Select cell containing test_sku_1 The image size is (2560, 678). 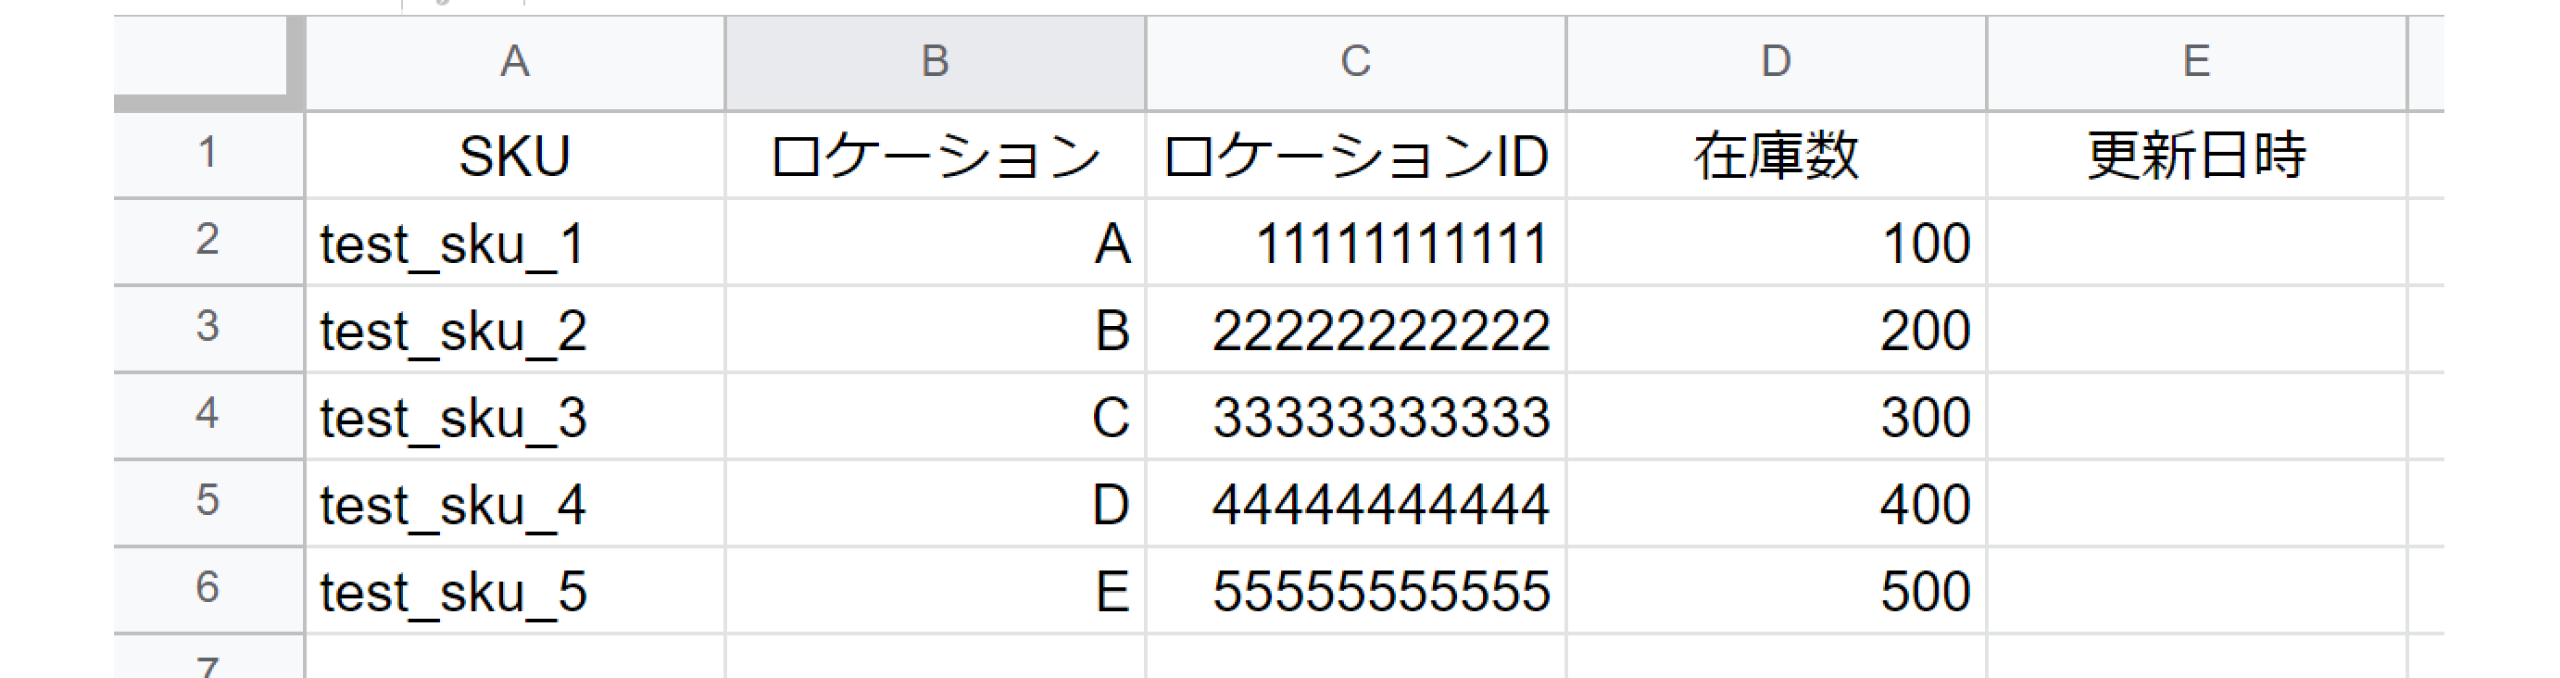coord(514,243)
